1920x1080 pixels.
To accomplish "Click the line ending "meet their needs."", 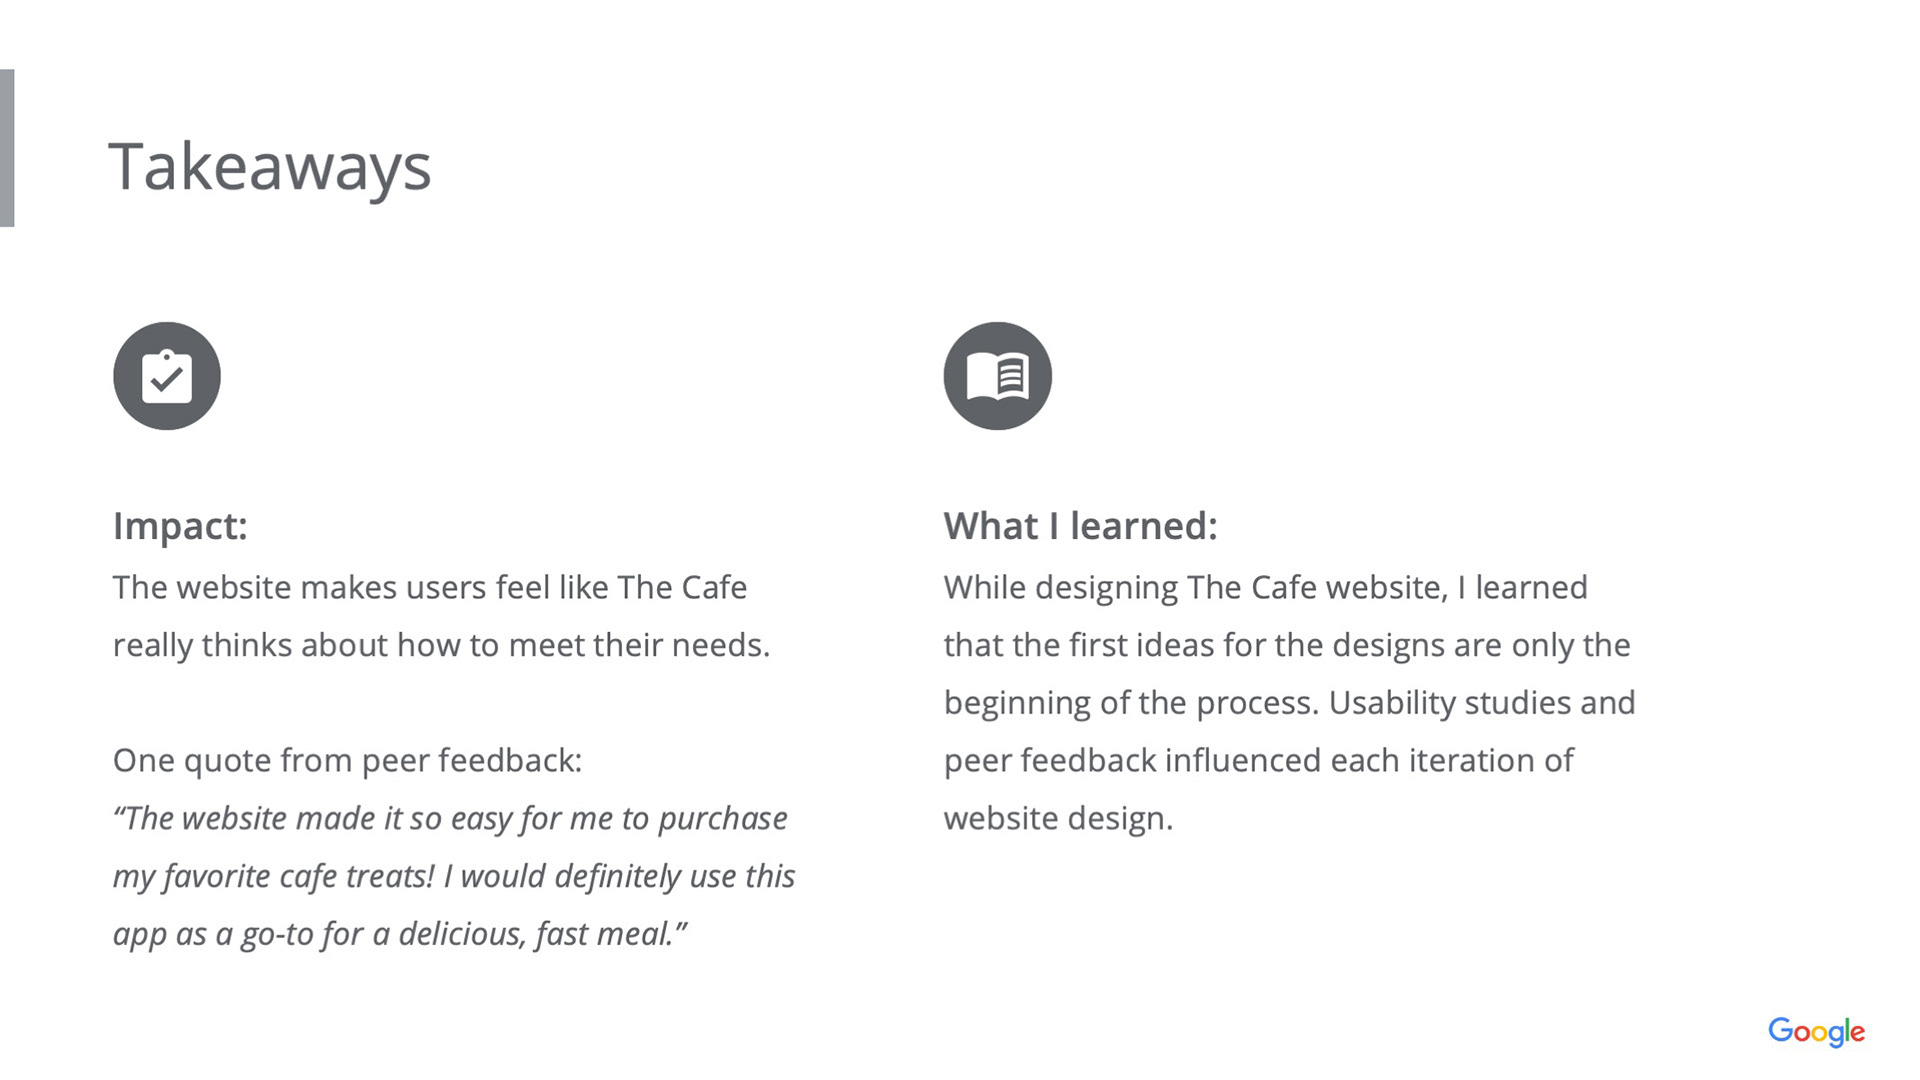I will click(441, 645).
